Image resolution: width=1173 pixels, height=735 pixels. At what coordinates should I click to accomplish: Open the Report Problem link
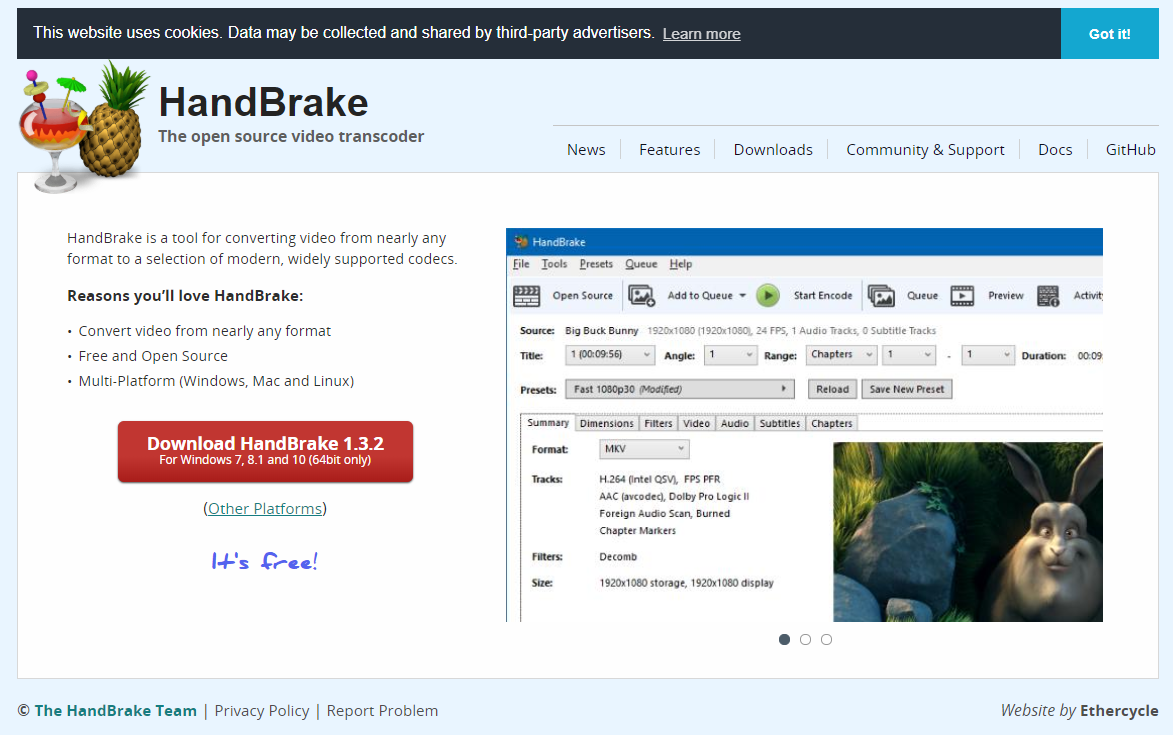382,711
